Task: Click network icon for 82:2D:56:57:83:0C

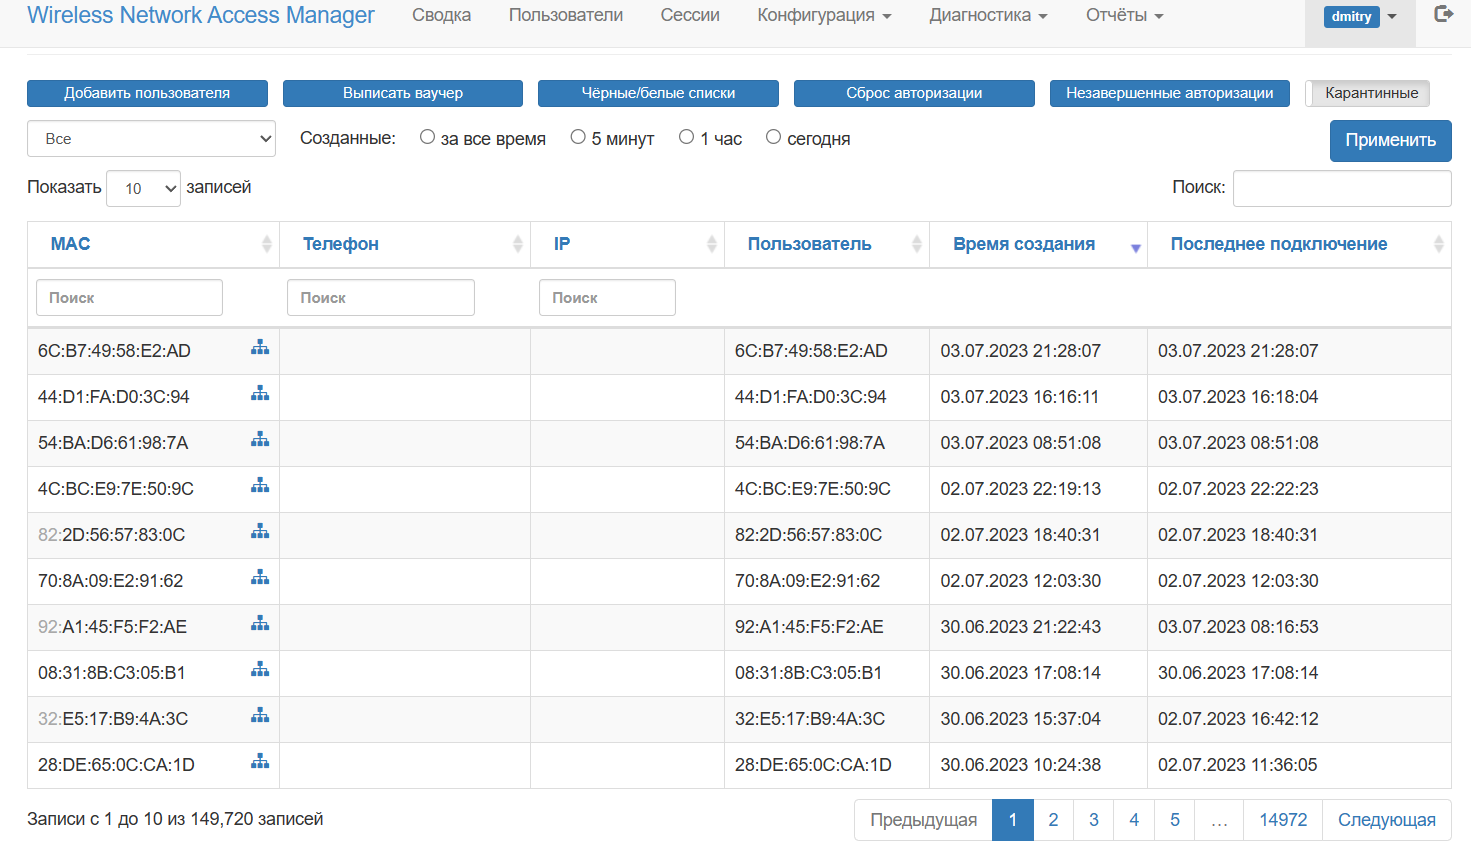Action: (260, 531)
